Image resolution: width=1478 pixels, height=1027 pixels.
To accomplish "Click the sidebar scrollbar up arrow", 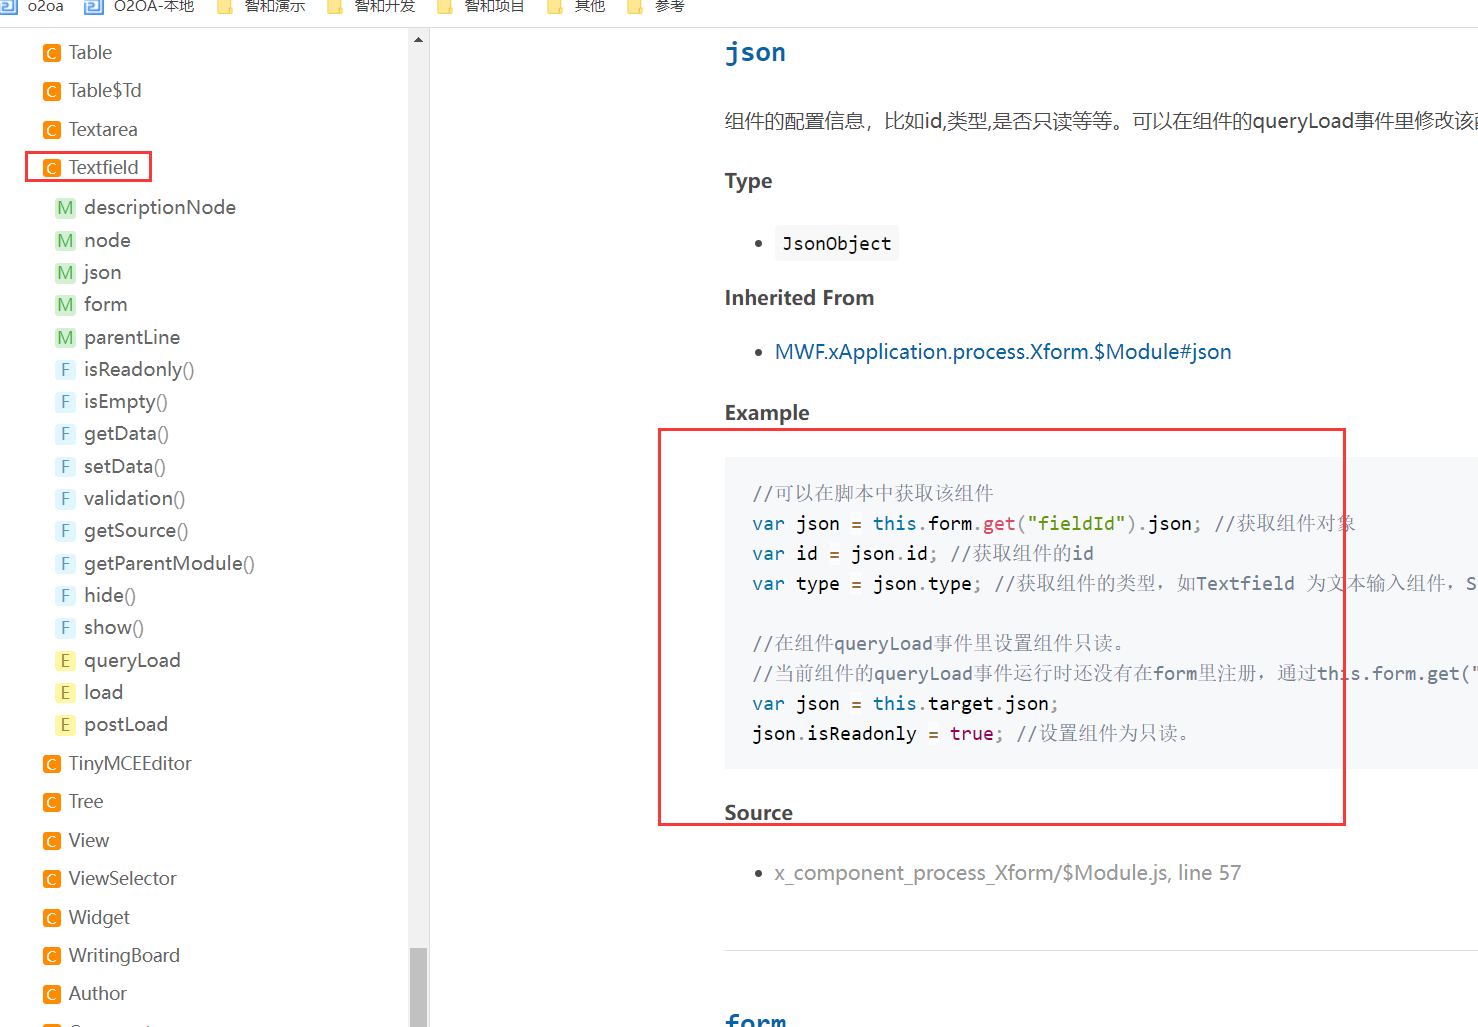I will pos(418,40).
